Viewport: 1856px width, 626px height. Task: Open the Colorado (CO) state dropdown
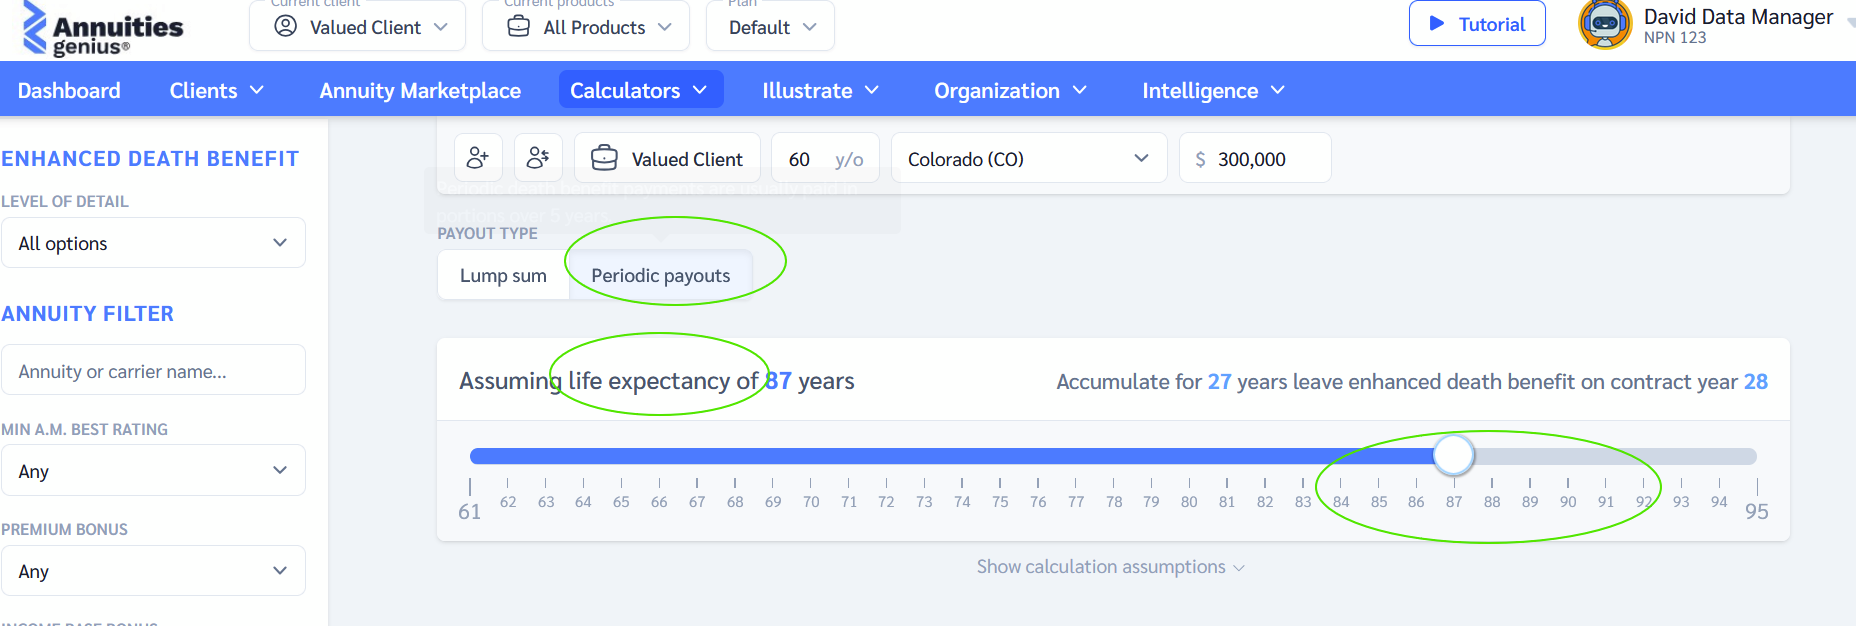pyautogui.click(x=1029, y=158)
